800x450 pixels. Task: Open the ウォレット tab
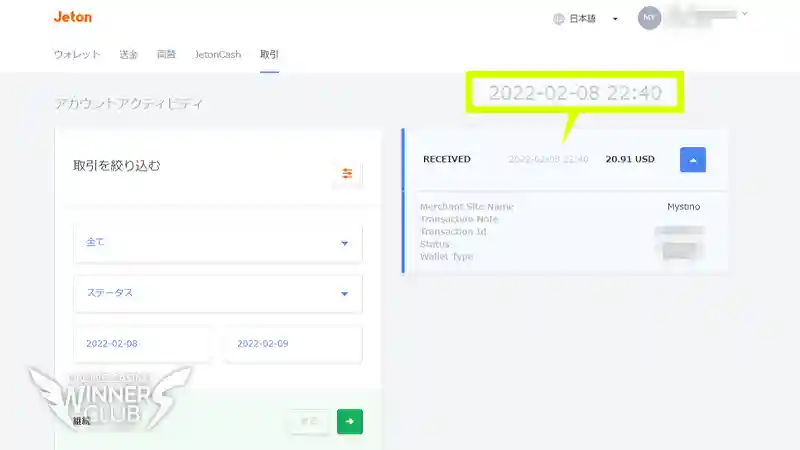(77, 54)
